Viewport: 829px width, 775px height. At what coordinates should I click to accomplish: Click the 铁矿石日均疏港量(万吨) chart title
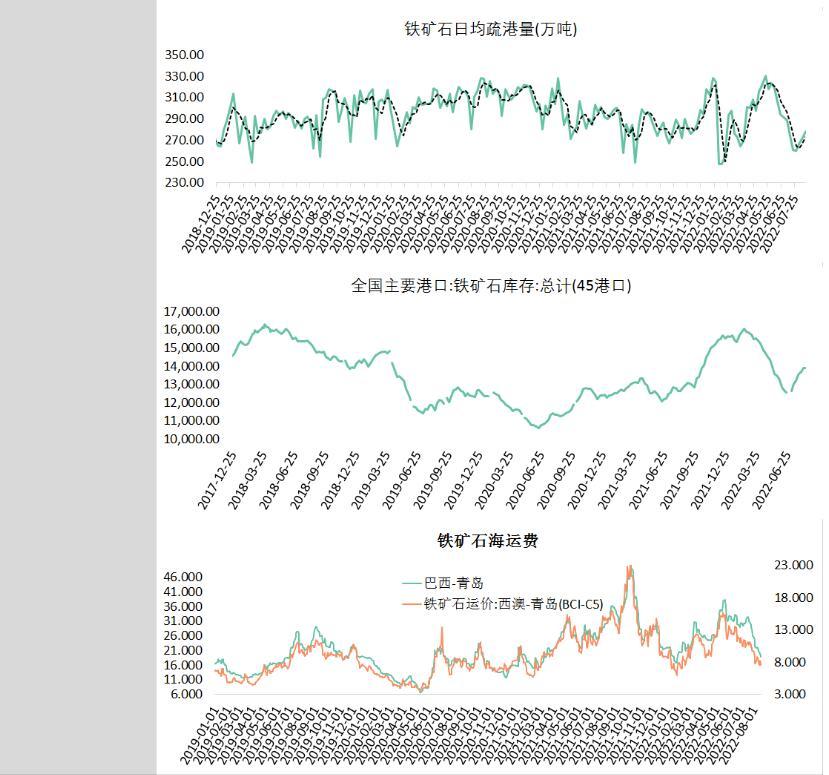pyautogui.click(x=490, y=29)
